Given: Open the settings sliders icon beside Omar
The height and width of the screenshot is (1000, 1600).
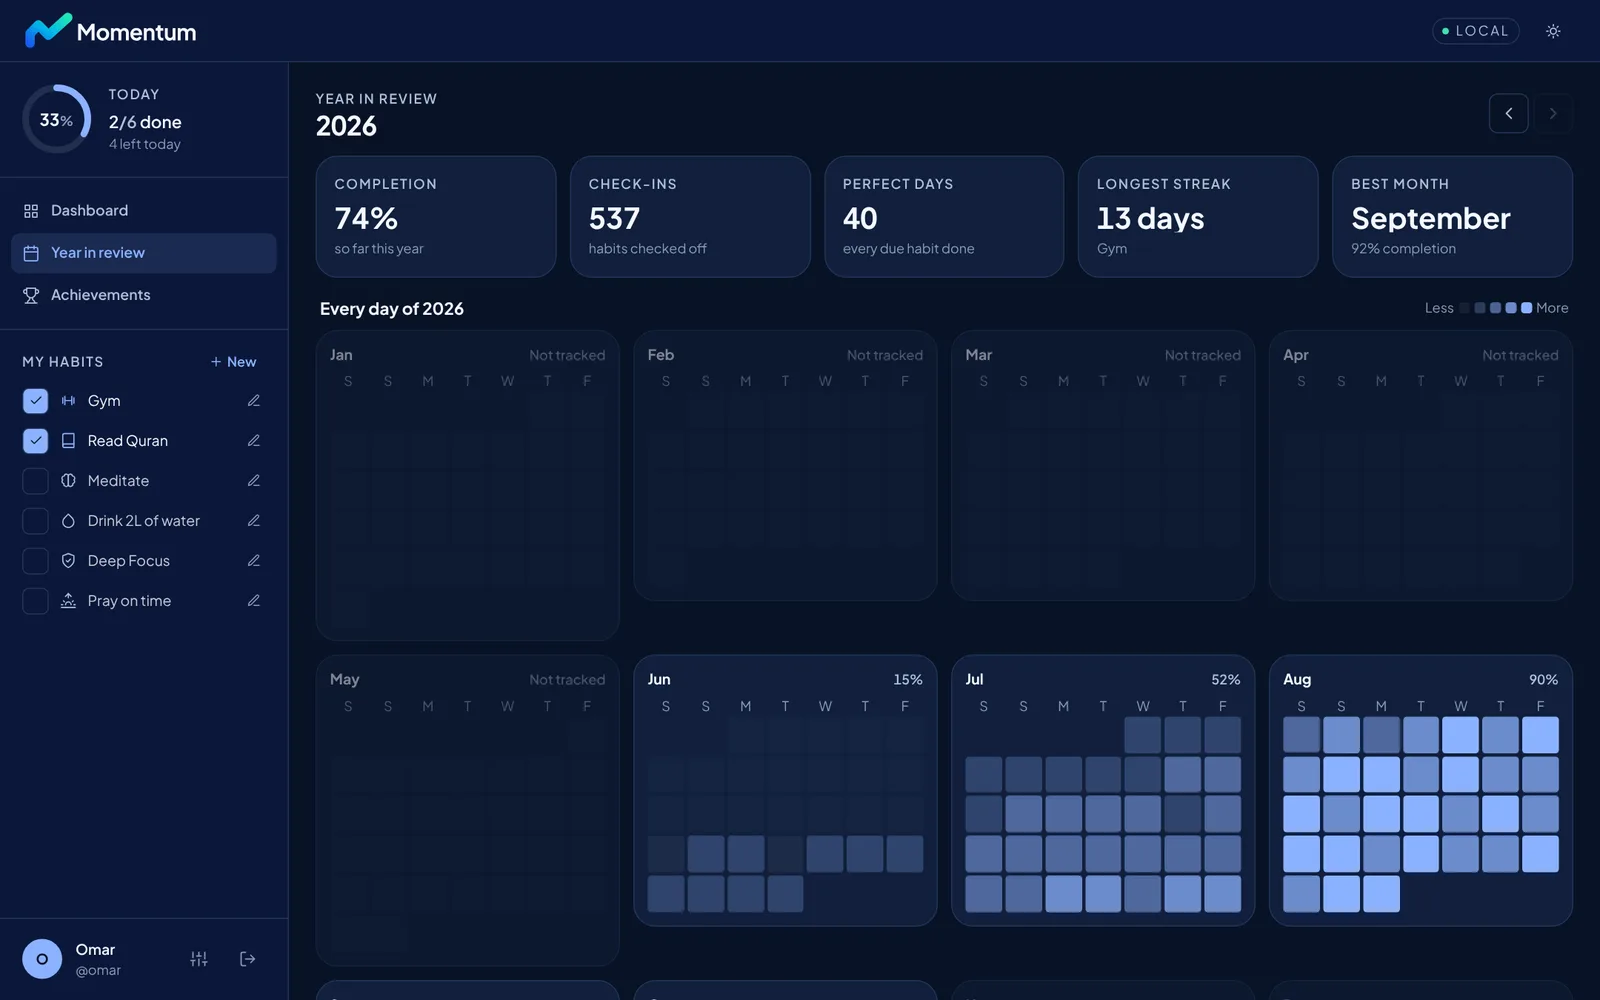Looking at the screenshot, I should coord(199,959).
